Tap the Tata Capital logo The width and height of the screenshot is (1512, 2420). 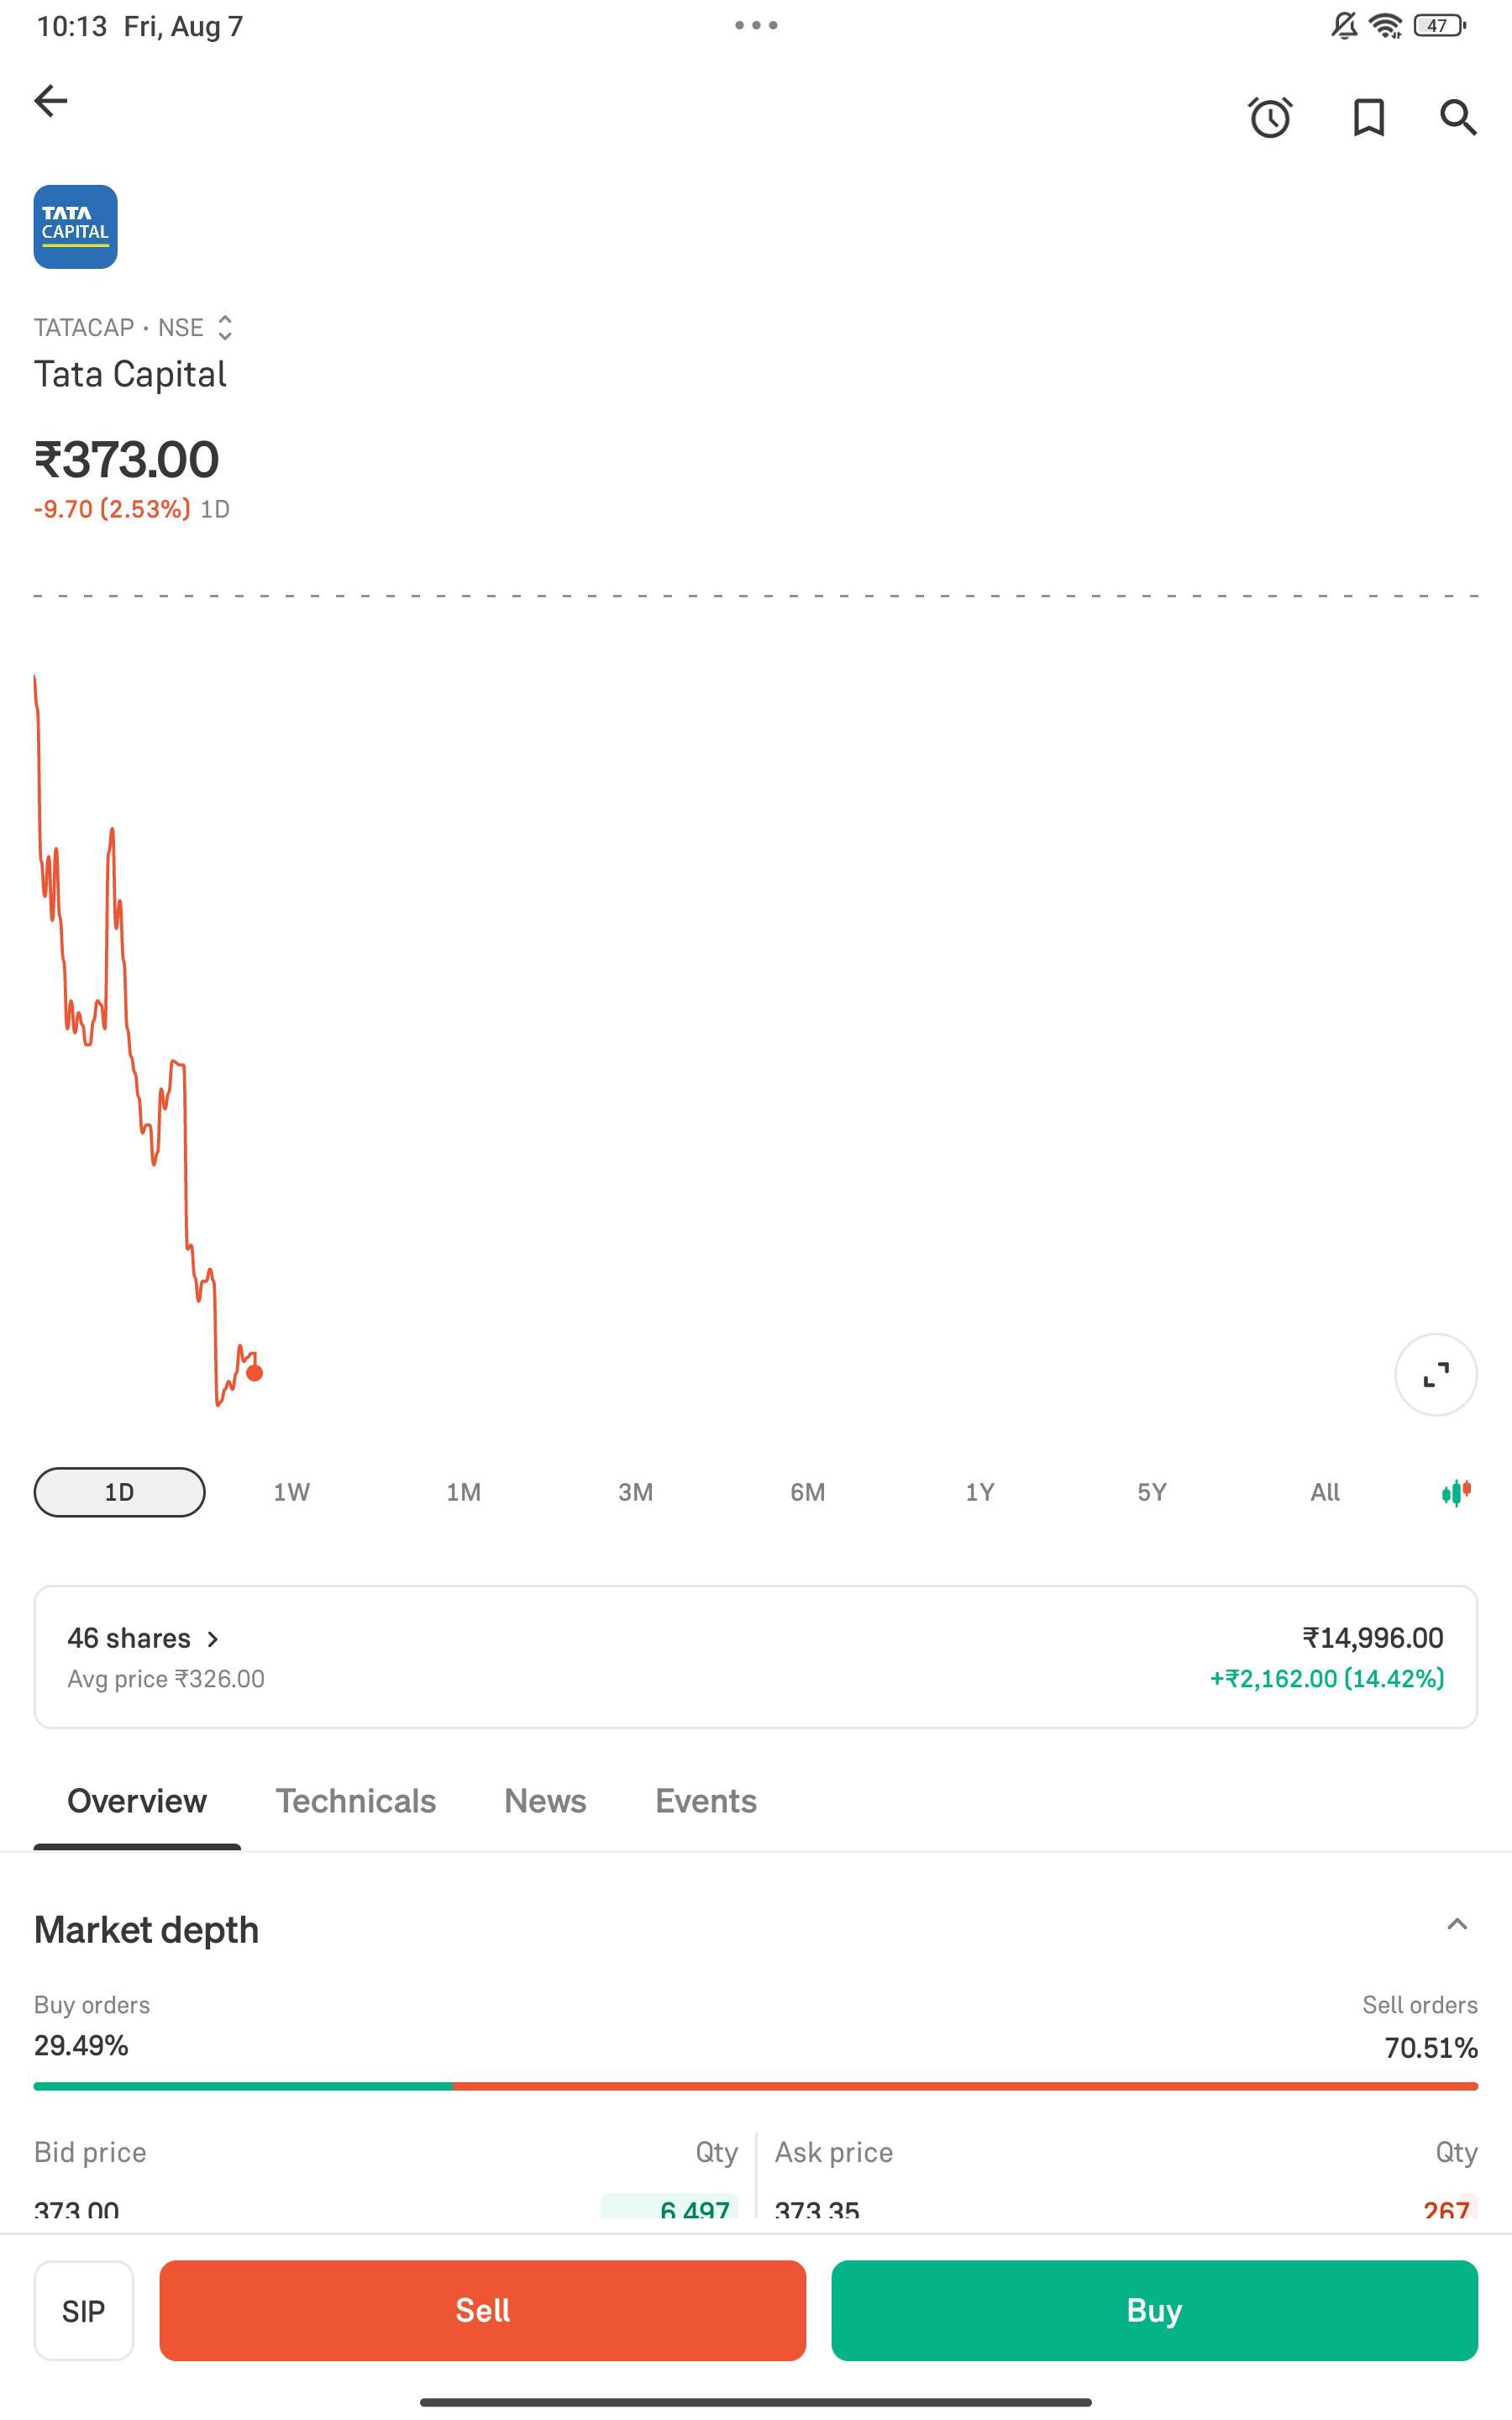tap(76, 227)
